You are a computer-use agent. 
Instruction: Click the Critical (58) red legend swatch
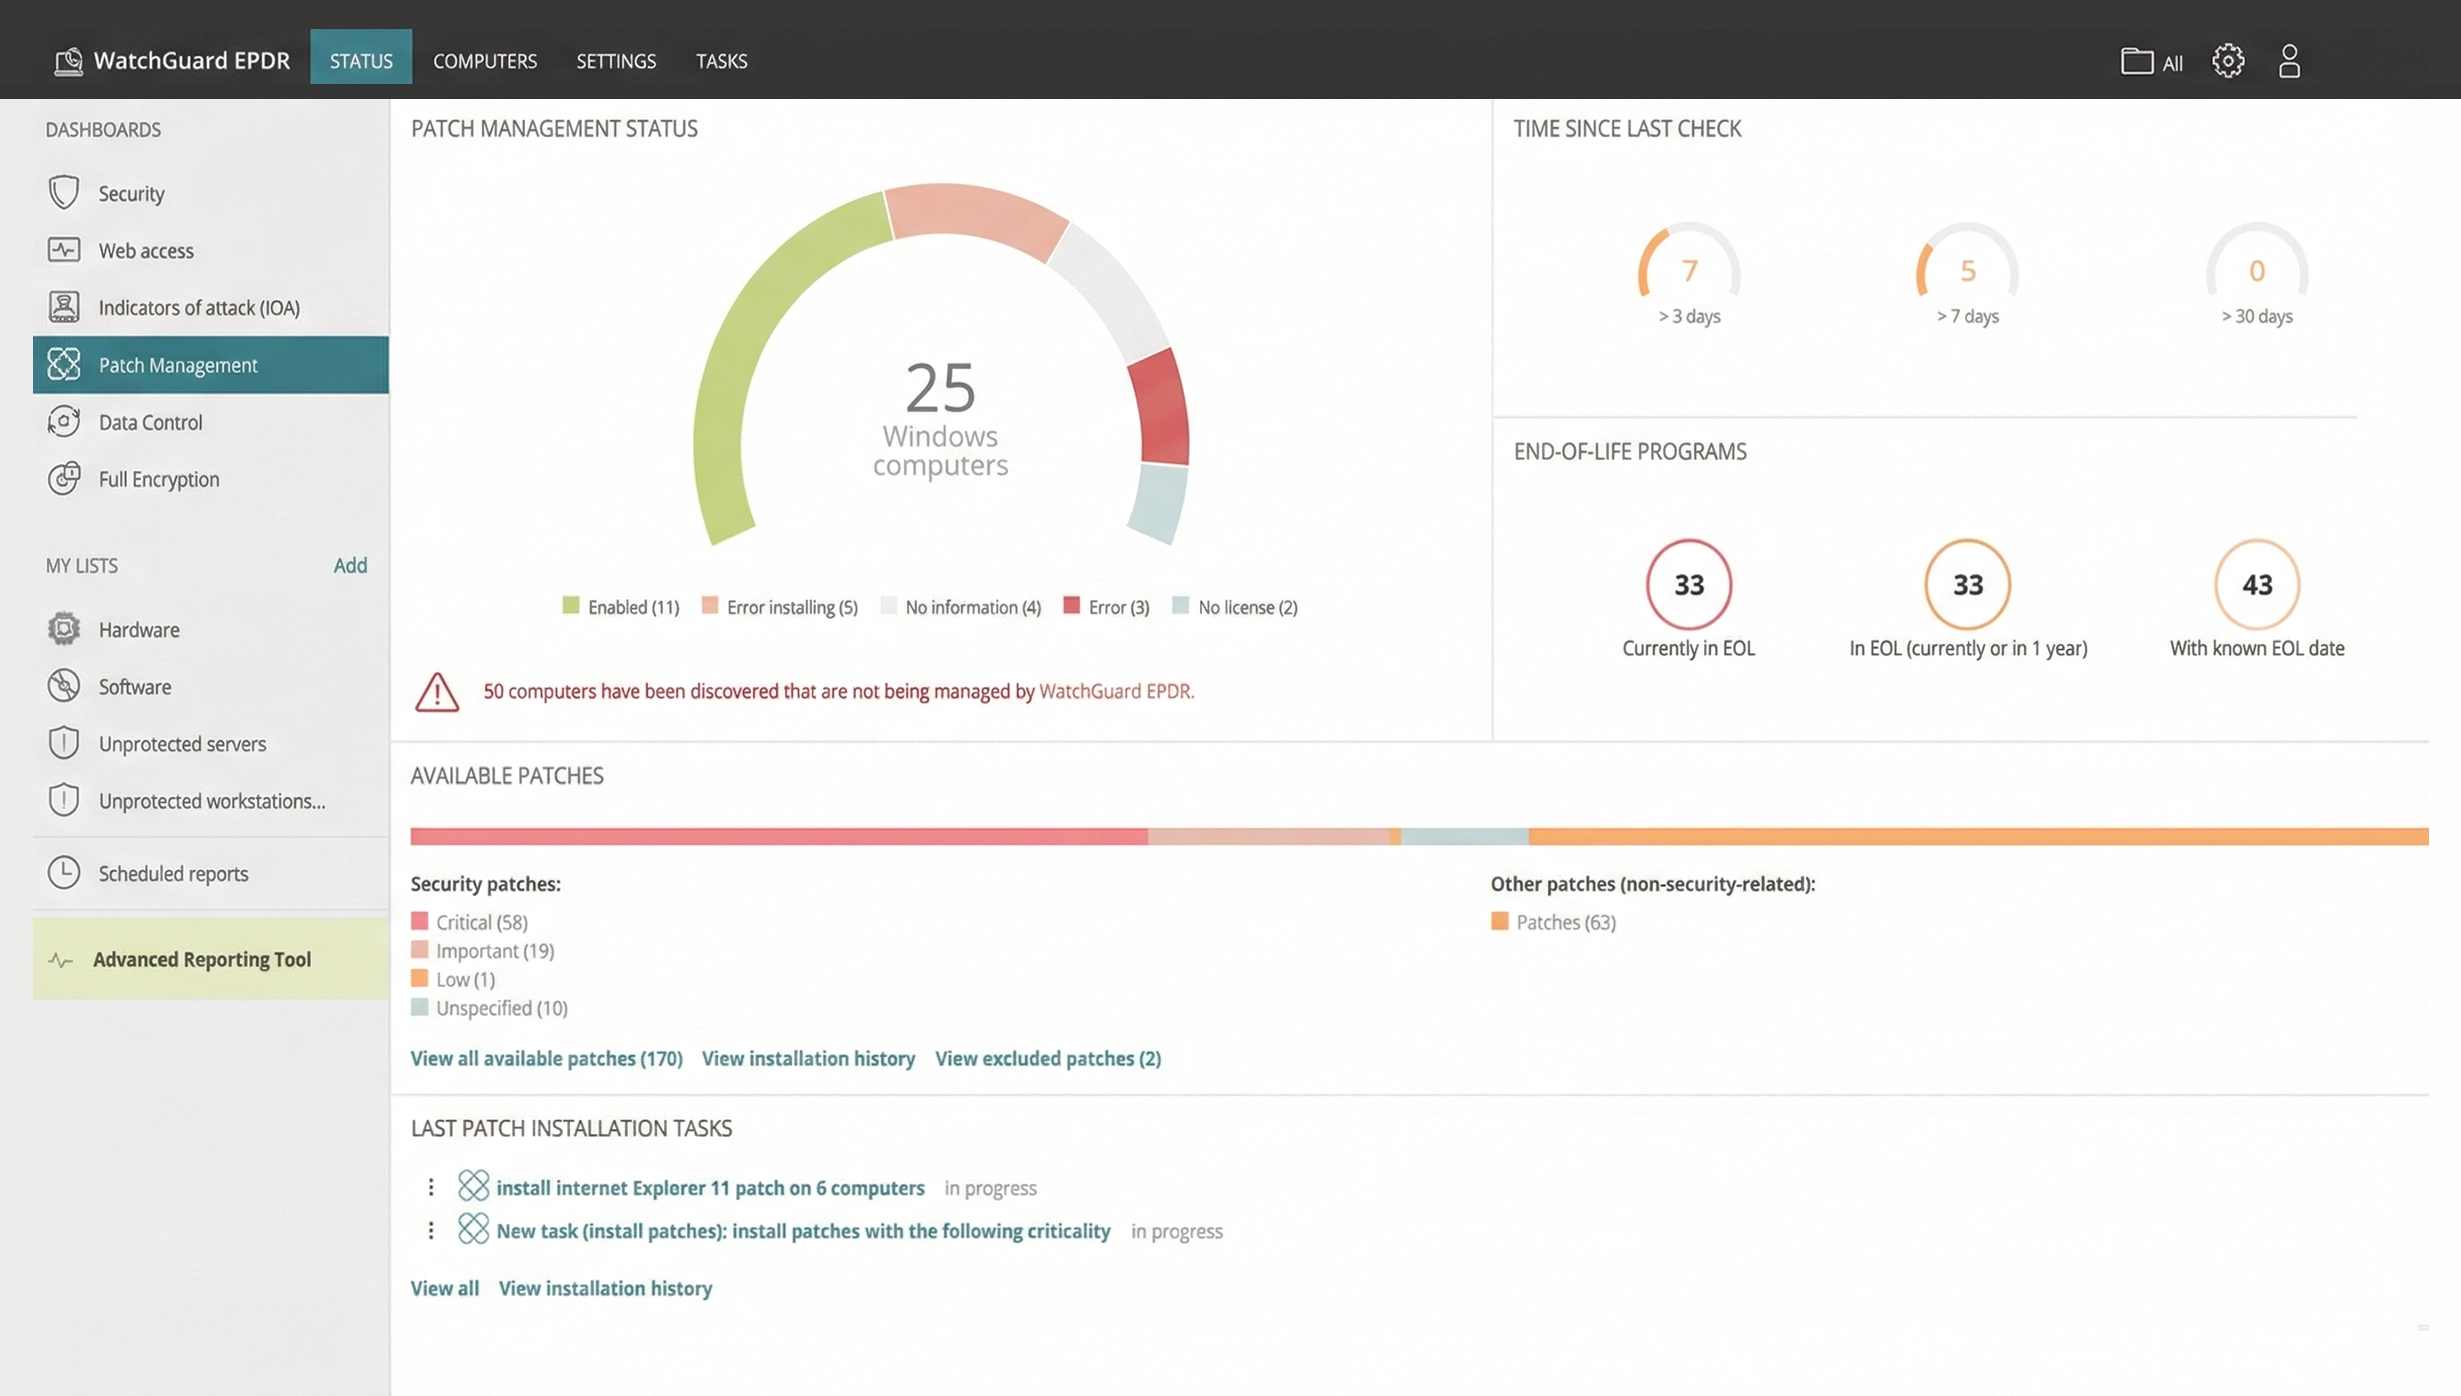pyautogui.click(x=420, y=921)
